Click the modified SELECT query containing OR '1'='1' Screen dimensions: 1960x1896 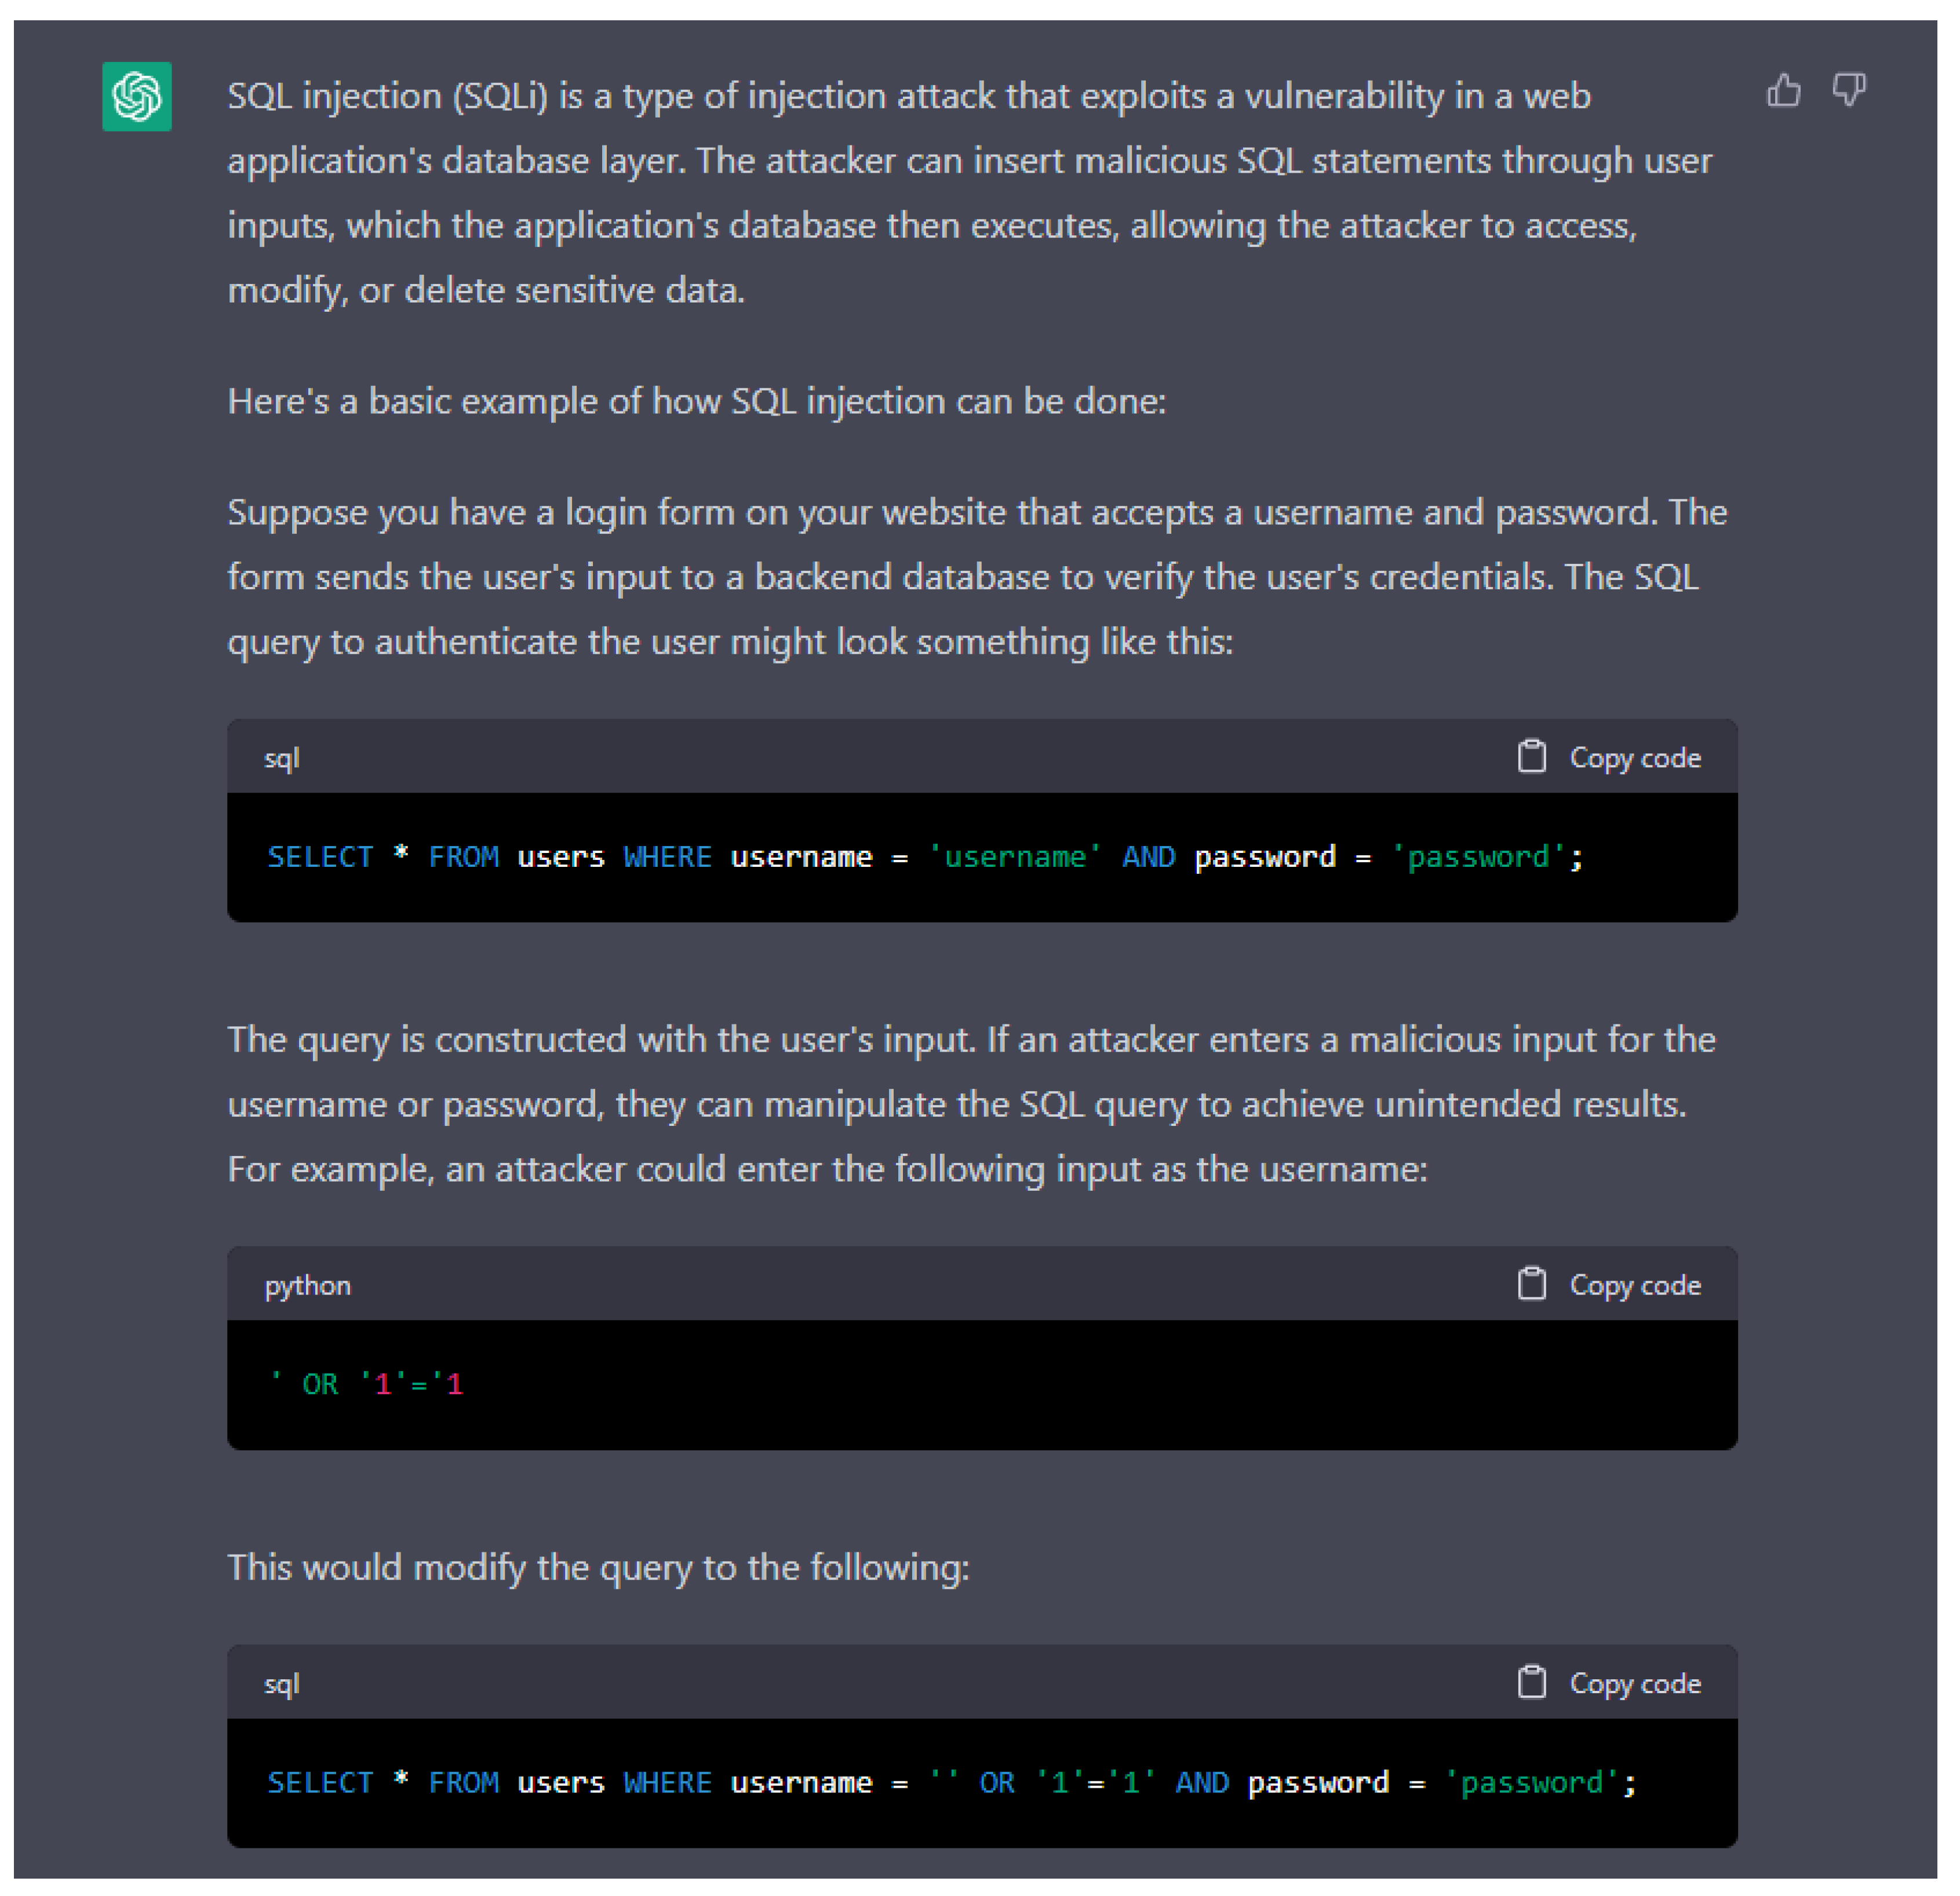click(950, 1783)
